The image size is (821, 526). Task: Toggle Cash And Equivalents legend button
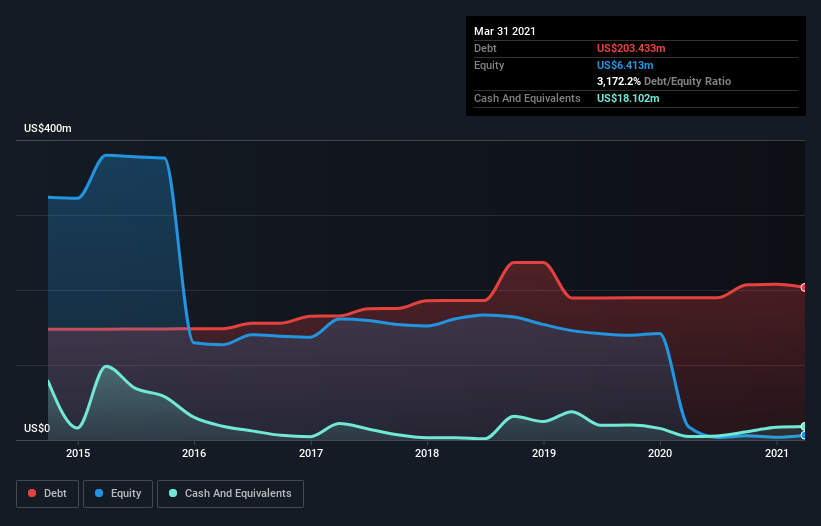click(x=230, y=494)
